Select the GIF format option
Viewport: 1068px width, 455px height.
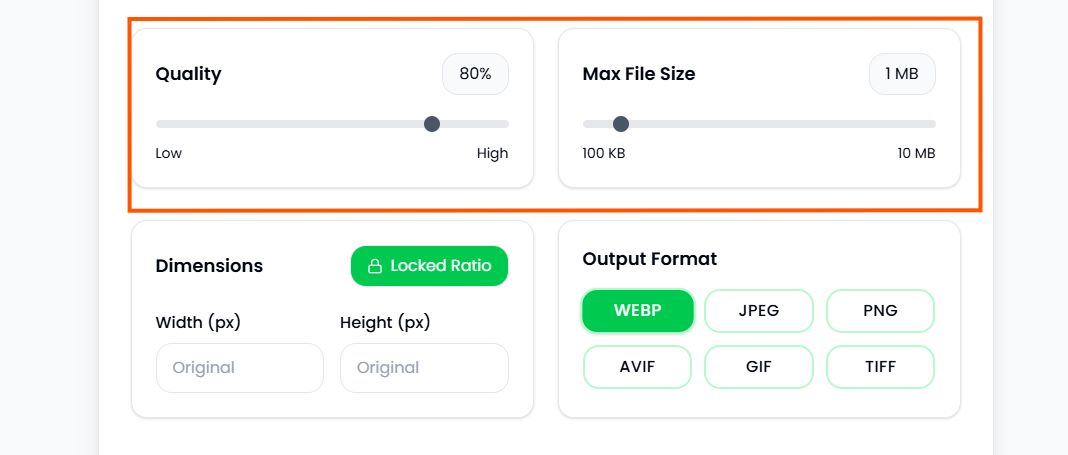point(759,366)
